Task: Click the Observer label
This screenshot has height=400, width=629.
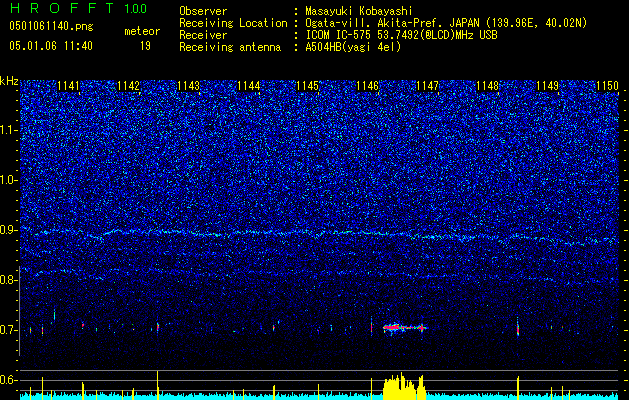Action: tap(203, 11)
